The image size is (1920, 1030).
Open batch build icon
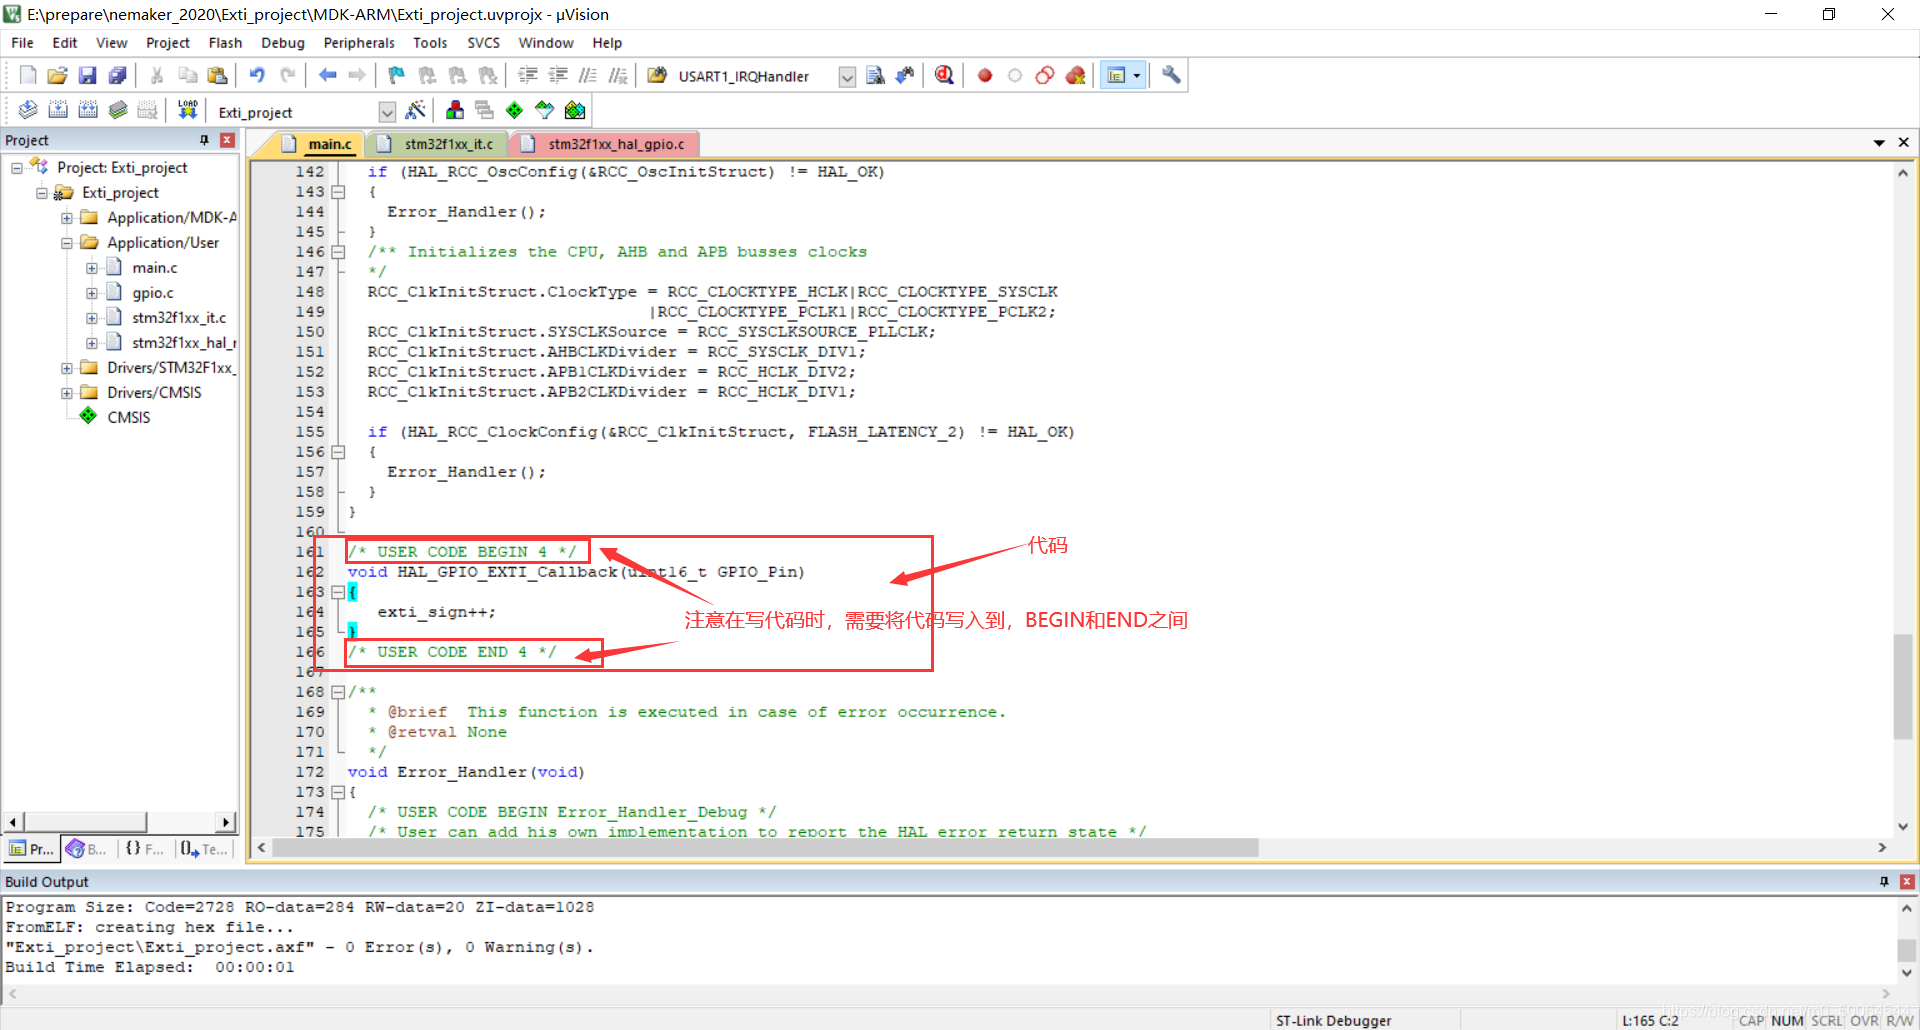point(118,110)
